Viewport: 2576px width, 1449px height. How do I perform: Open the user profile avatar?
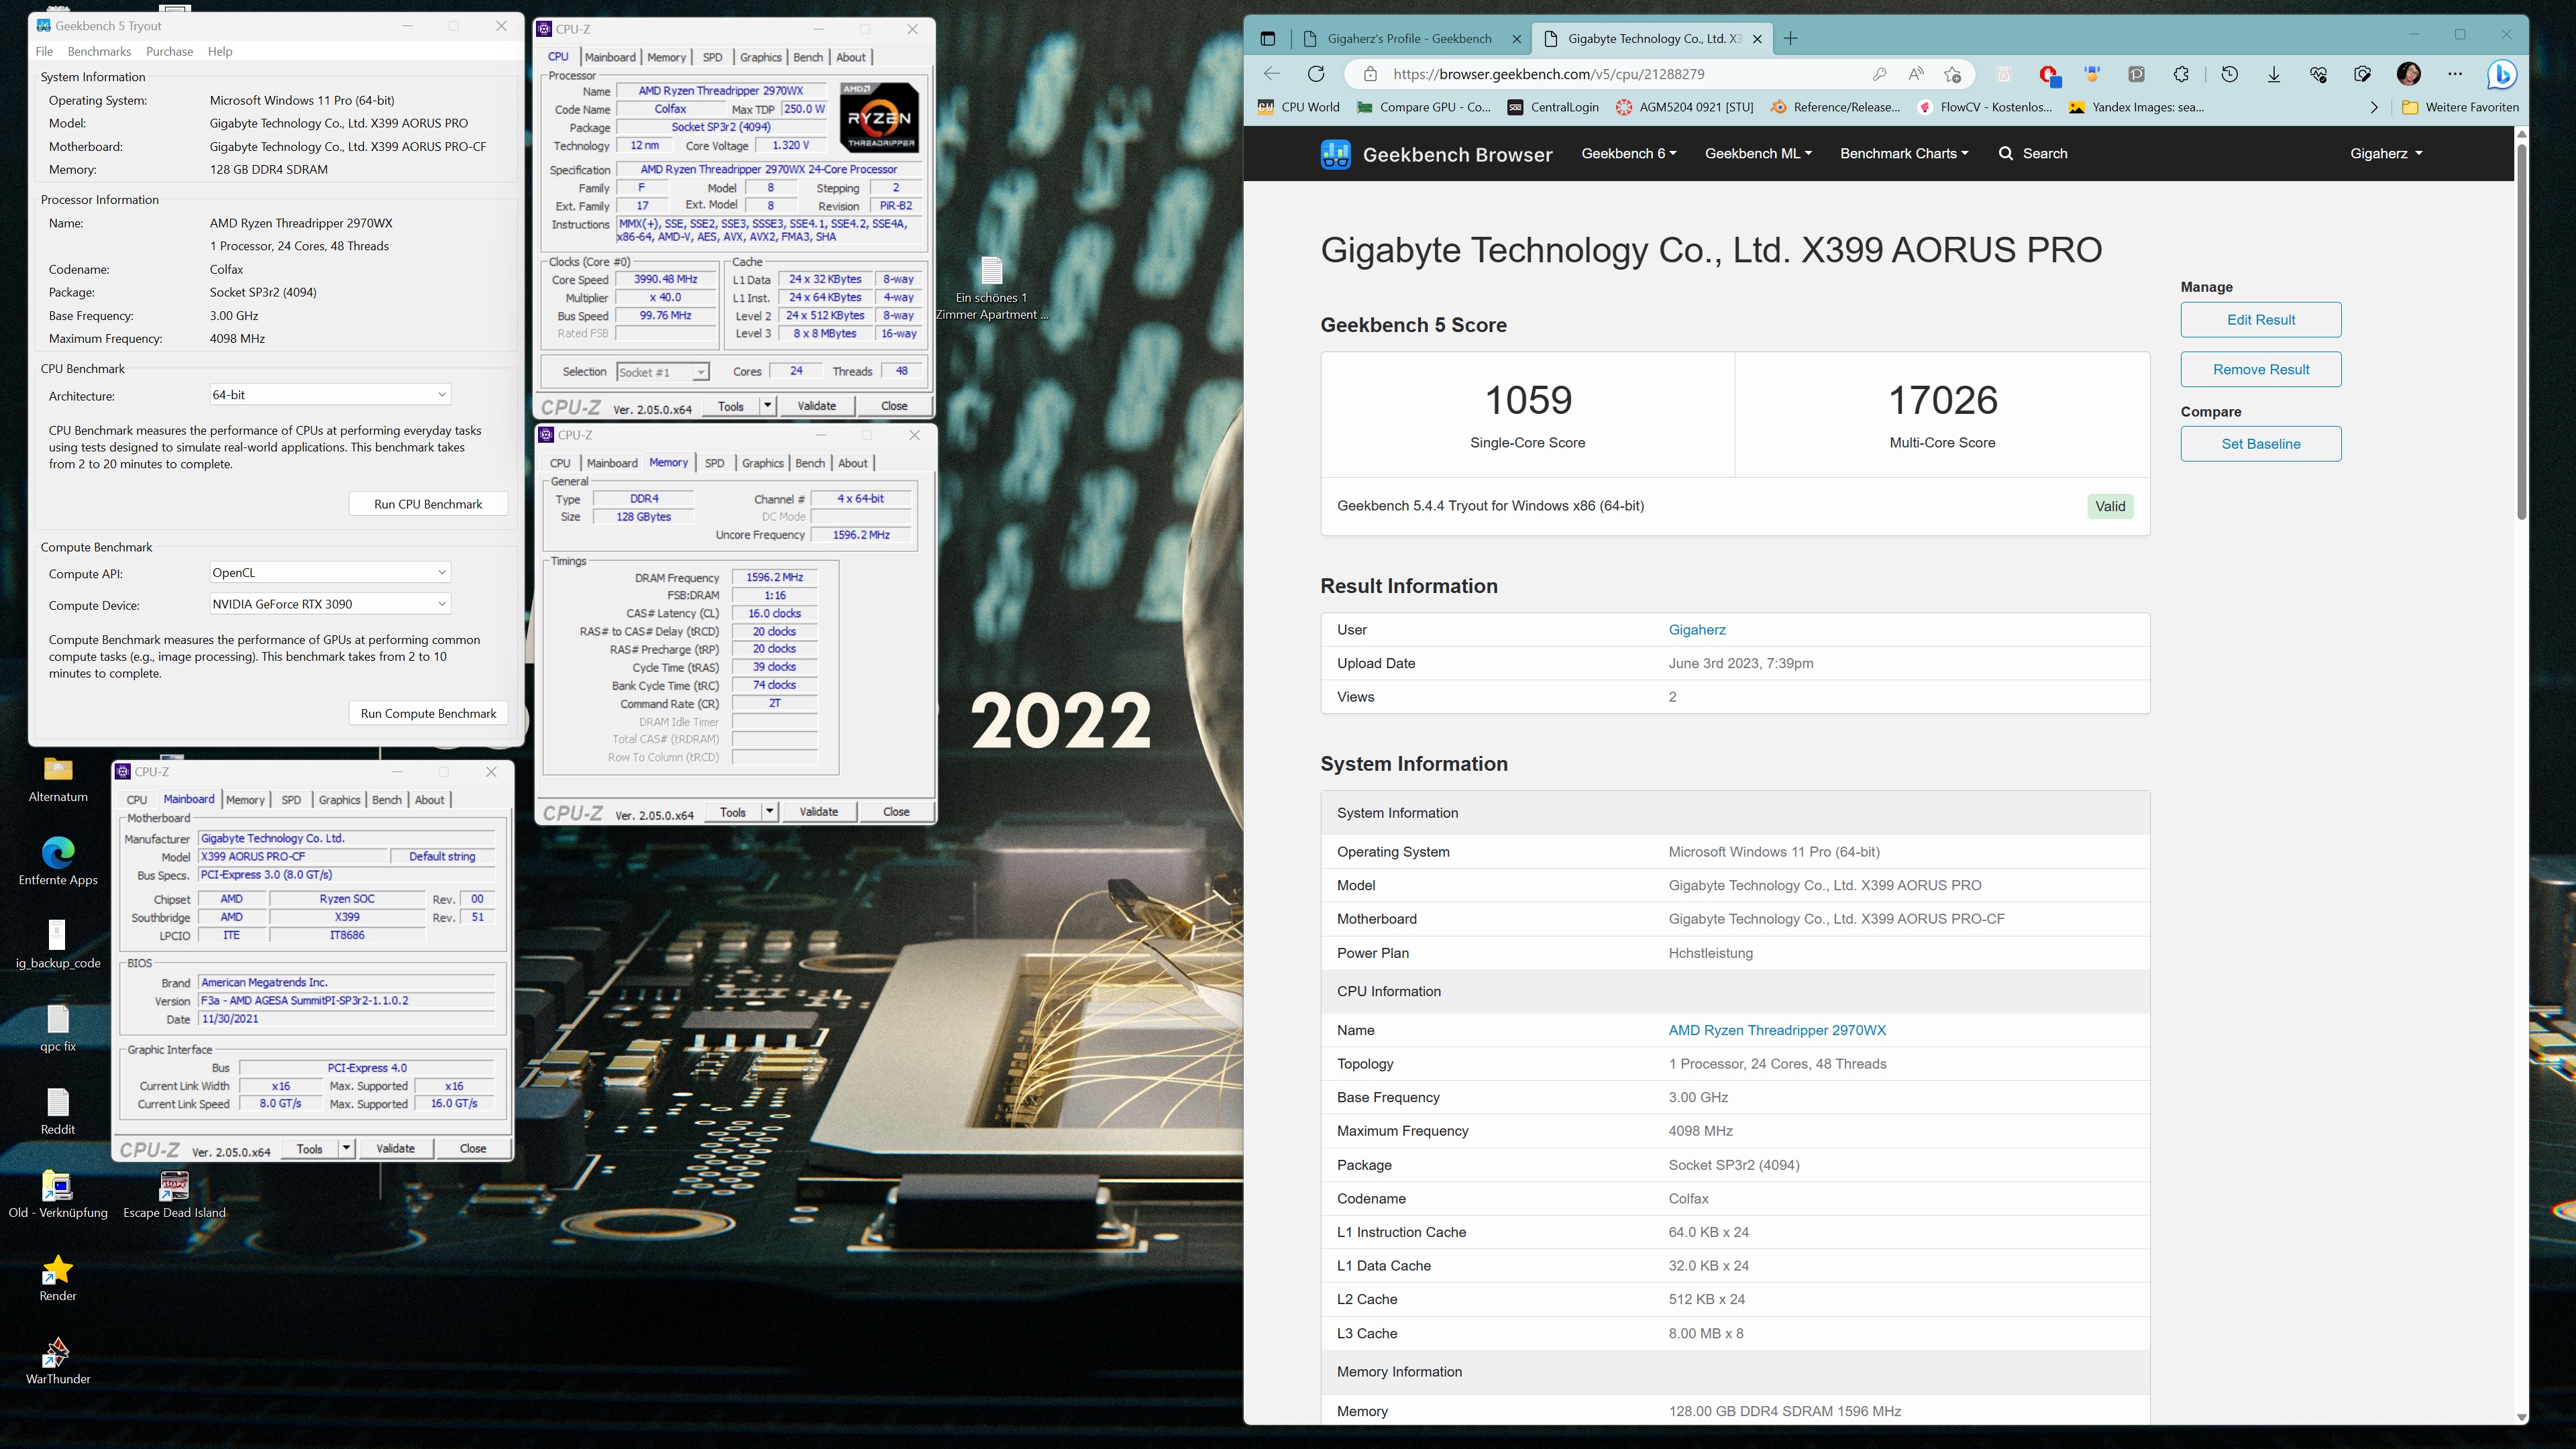(2408, 74)
